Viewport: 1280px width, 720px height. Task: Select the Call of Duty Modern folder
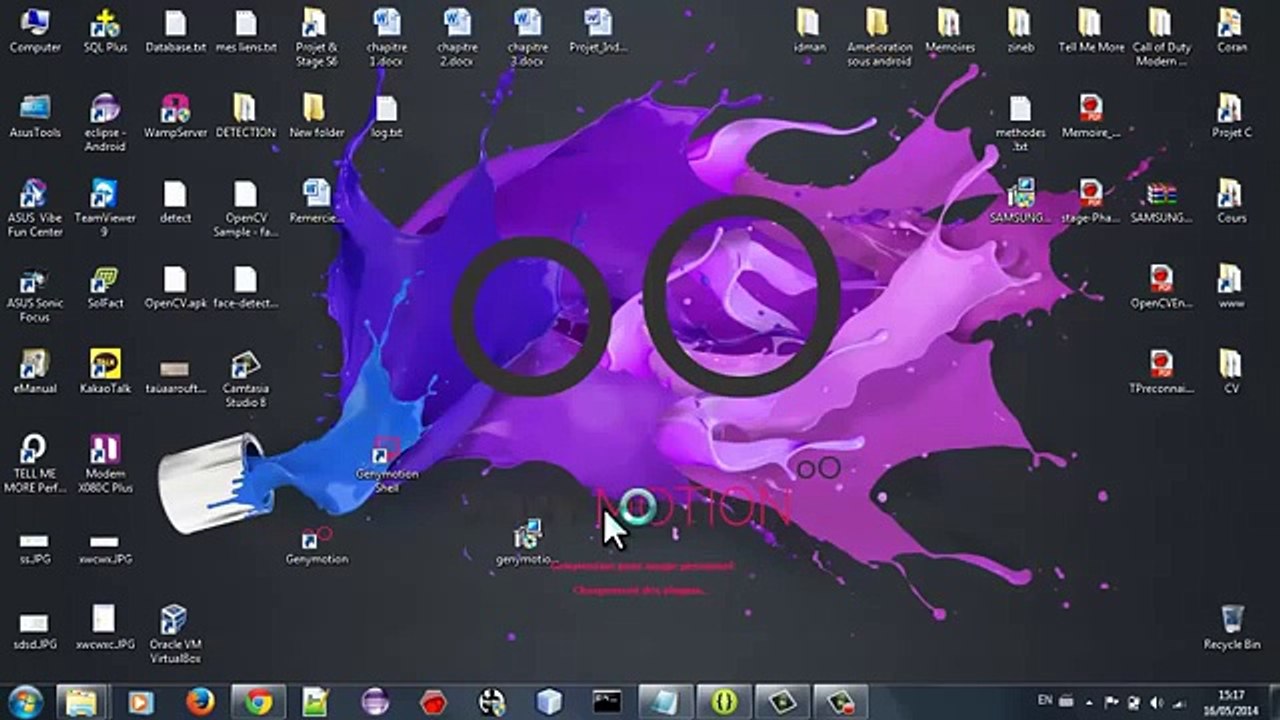[1161, 38]
